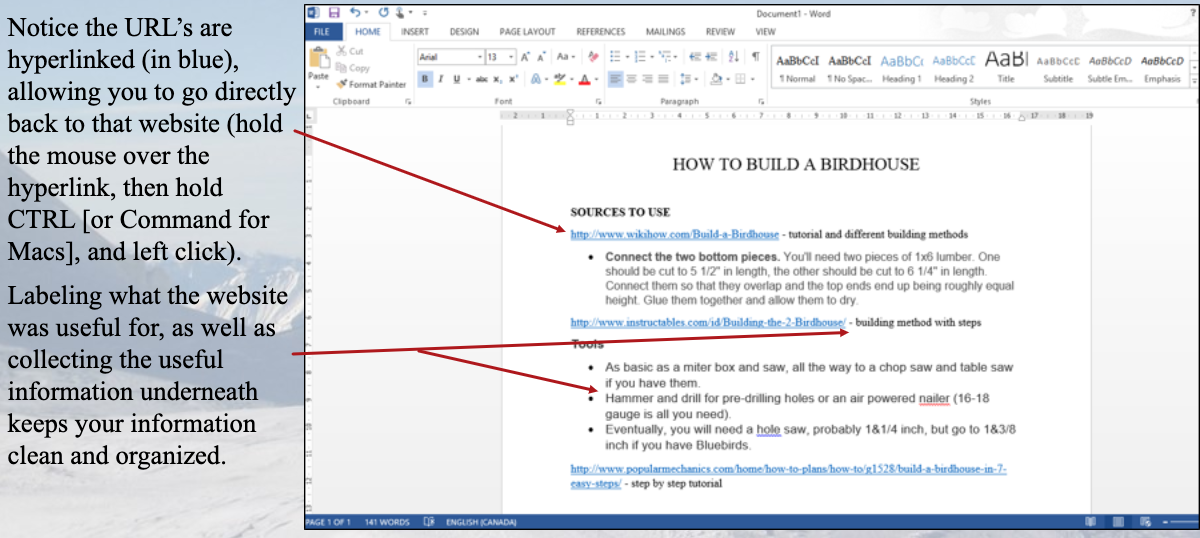Switch to the INSERT ribbon tab
The image size is (1200, 538).
point(414,32)
